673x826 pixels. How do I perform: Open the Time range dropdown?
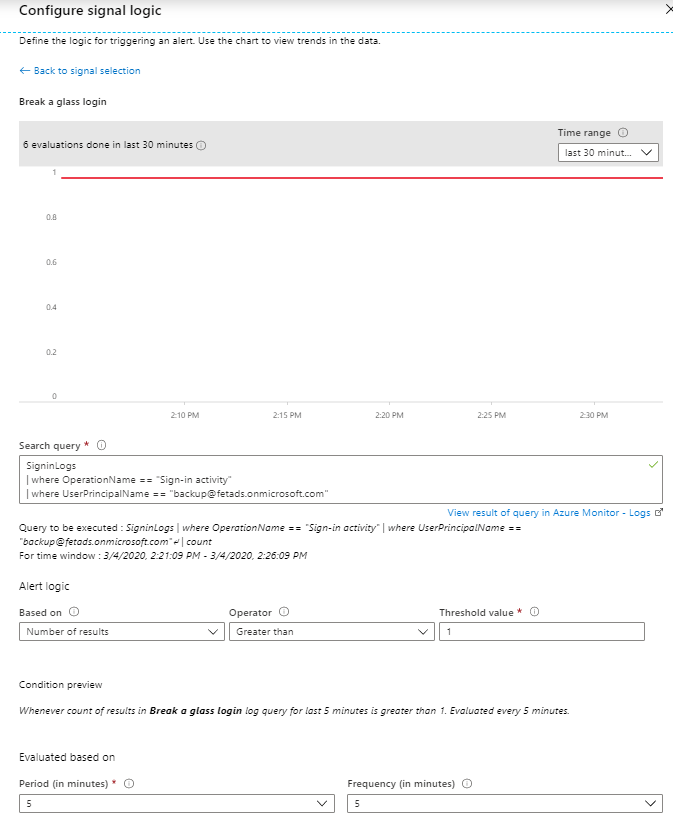click(x=609, y=153)
